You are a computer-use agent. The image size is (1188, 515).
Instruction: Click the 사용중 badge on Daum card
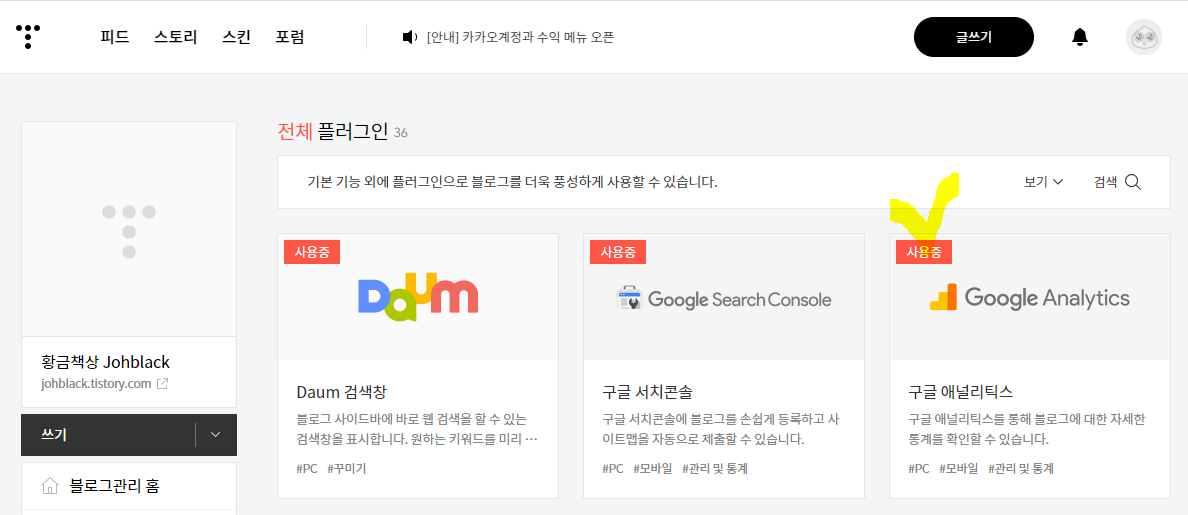pos(312,252)
